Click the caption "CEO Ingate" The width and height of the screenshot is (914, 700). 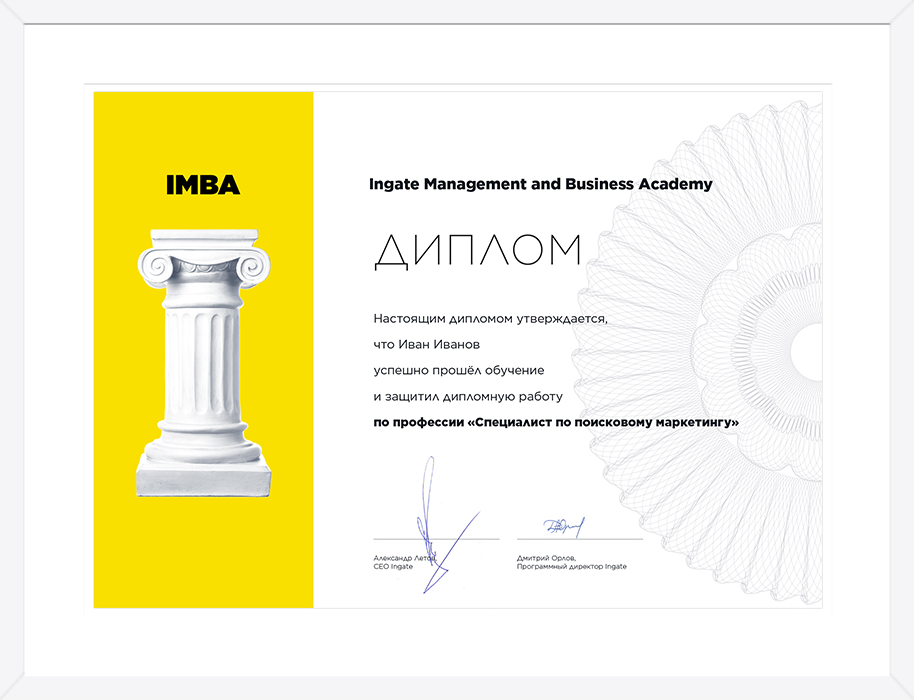393,567
